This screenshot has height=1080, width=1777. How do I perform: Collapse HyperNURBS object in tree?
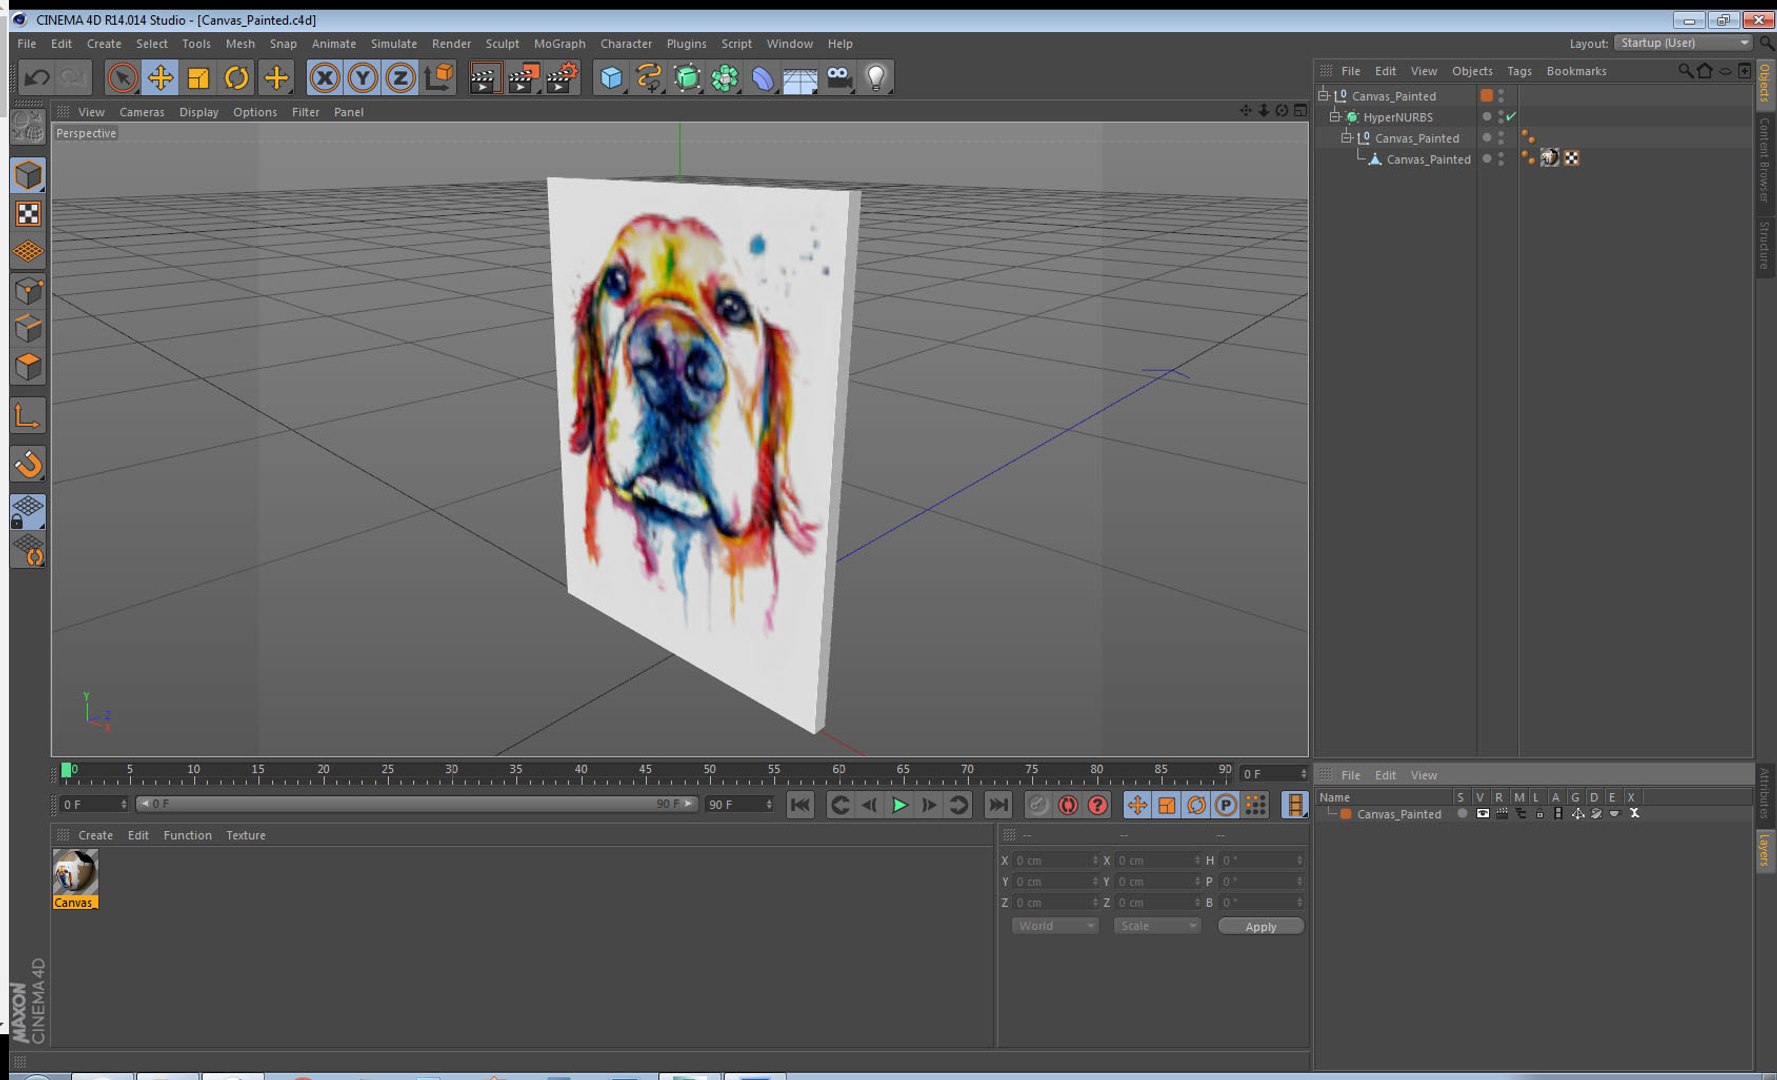click(1335, 117)
